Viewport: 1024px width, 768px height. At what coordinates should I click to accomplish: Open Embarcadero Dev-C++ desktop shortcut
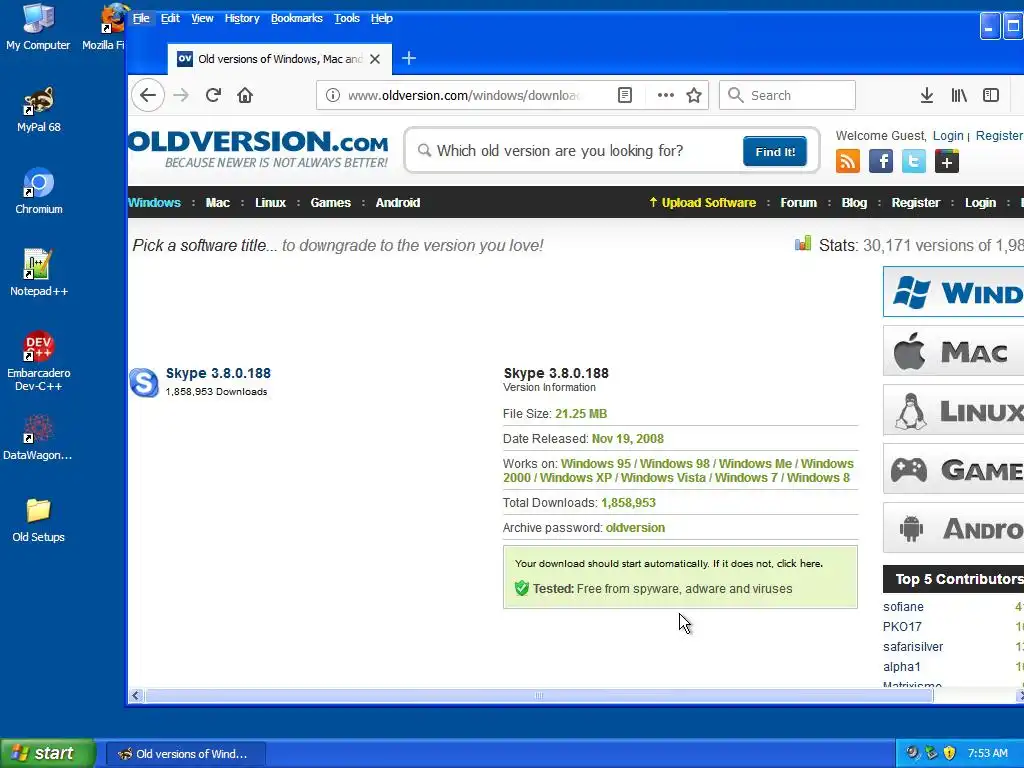click(39, 361)
